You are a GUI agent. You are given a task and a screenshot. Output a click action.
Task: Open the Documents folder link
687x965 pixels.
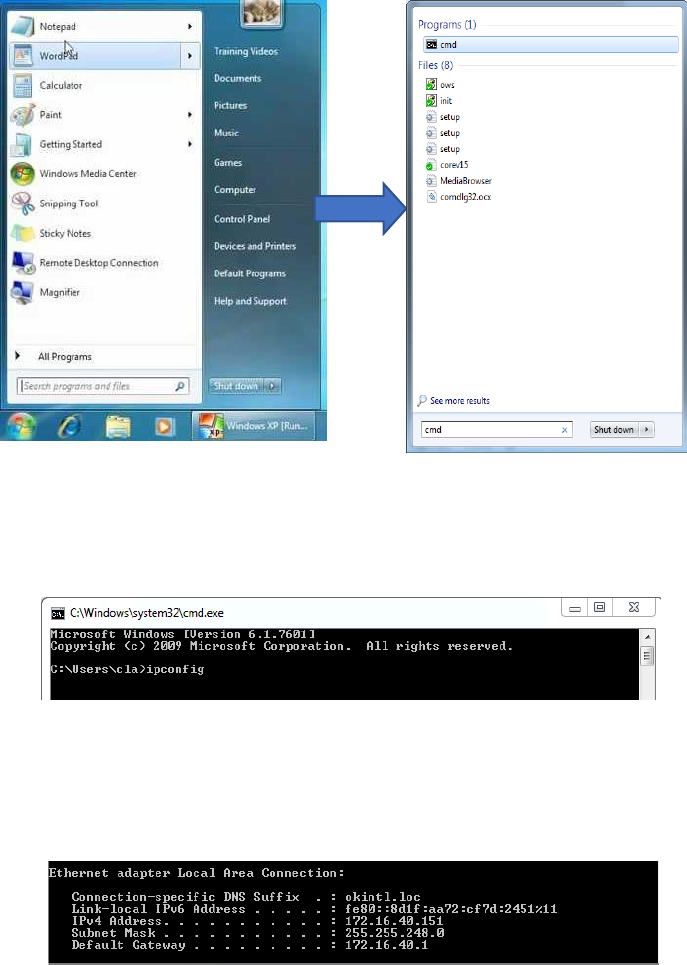pos(238,78)
